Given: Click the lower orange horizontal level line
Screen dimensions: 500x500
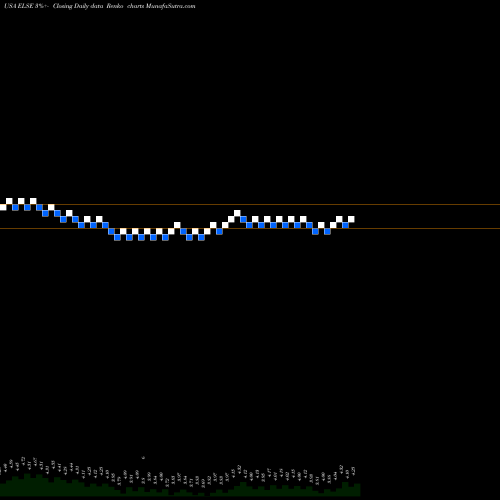Looking at the screenshot, I should (250, 228).
